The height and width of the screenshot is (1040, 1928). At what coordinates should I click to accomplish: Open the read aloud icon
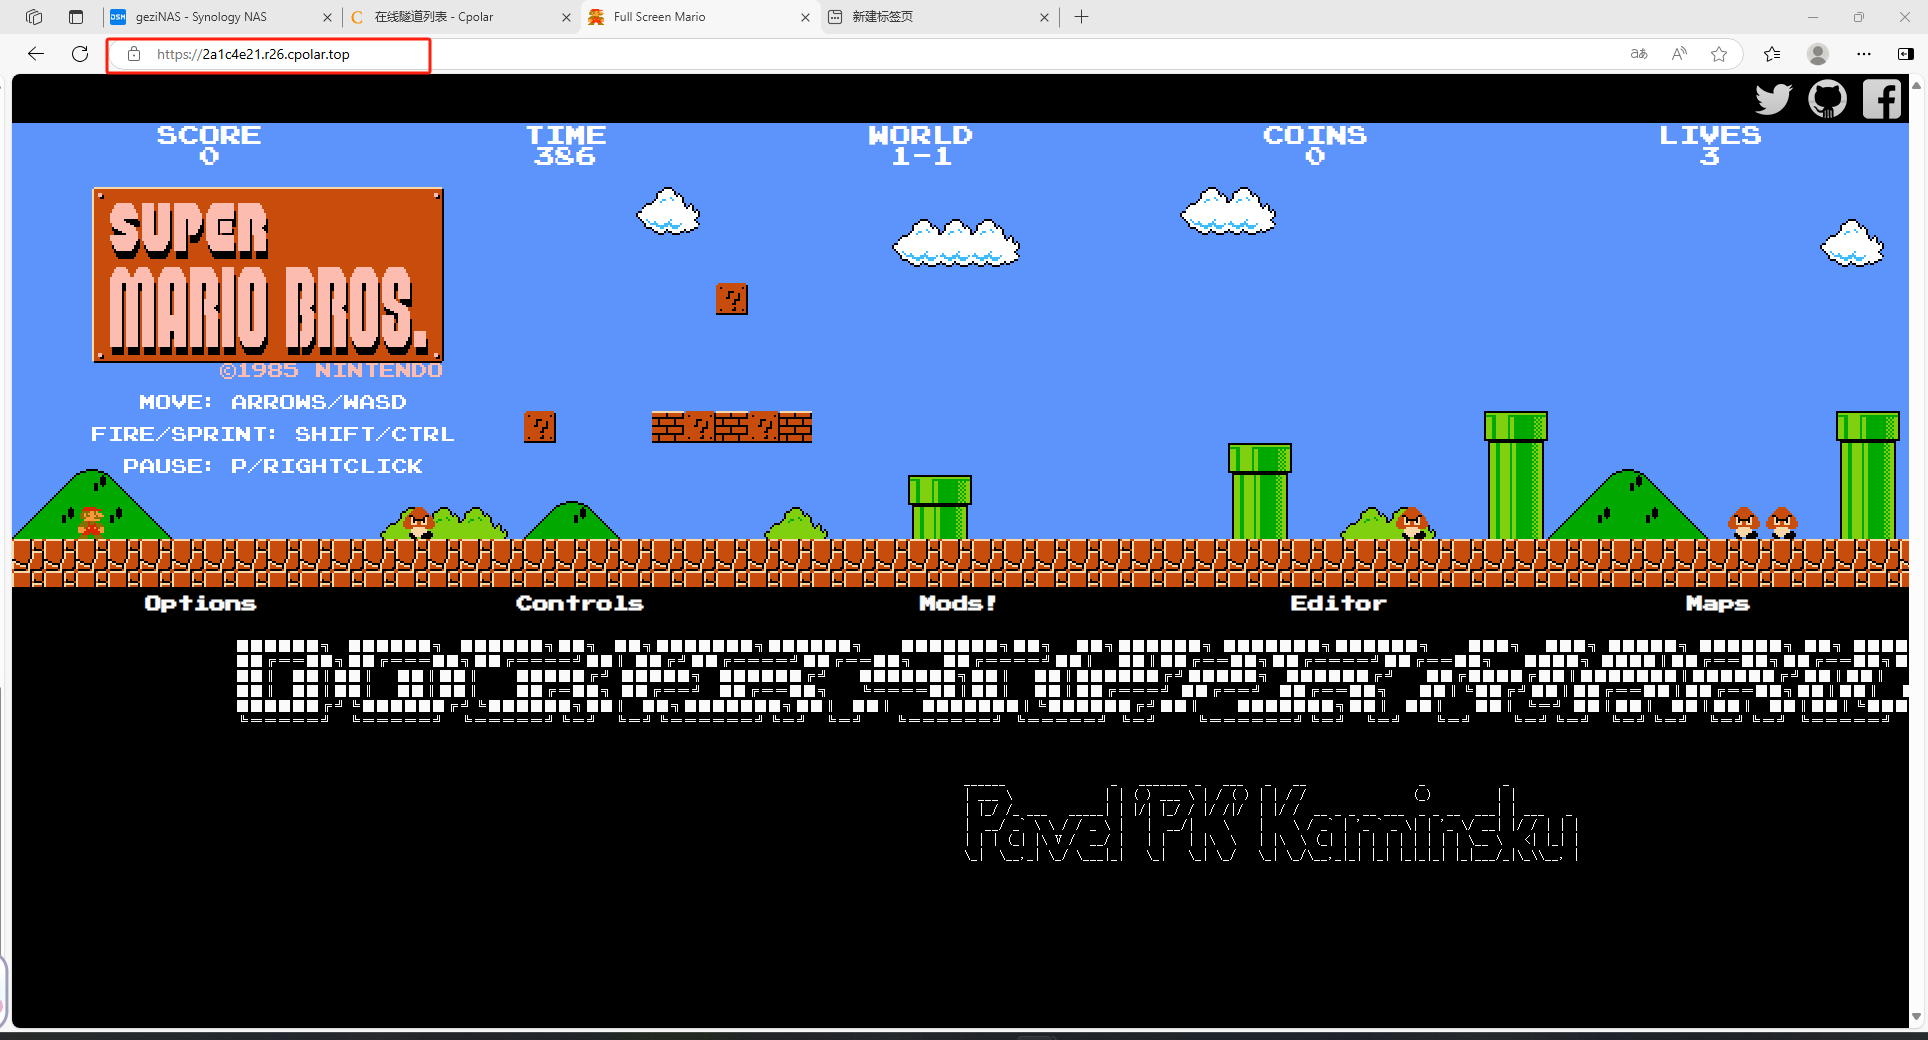tap(1679, 54)
